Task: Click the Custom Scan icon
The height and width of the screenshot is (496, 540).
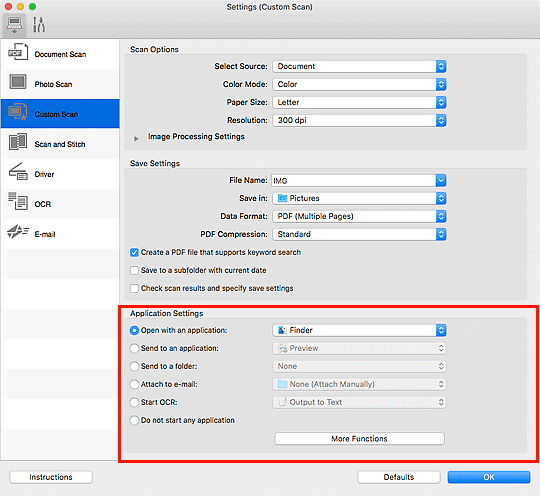Action: tap(18, 112)
